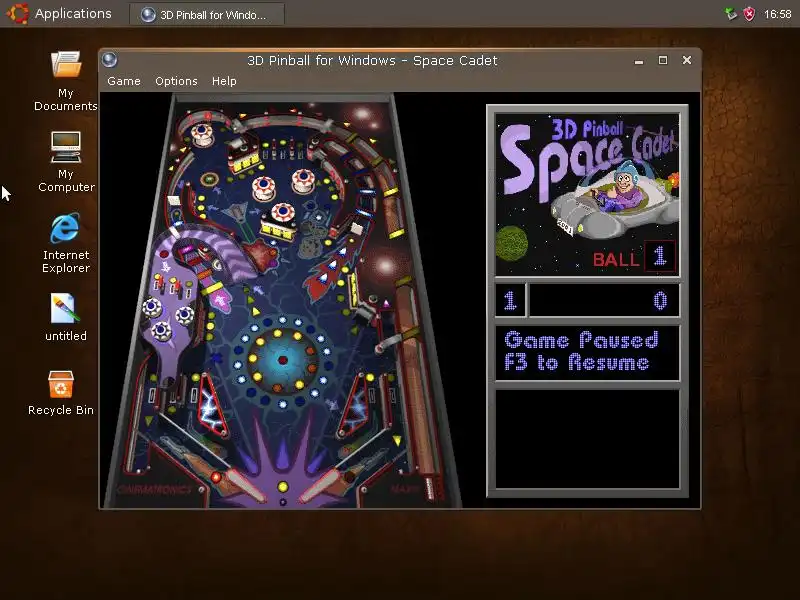Click the My Documents desktop icon
Screen dimensions: 800x600
[66, 81]
